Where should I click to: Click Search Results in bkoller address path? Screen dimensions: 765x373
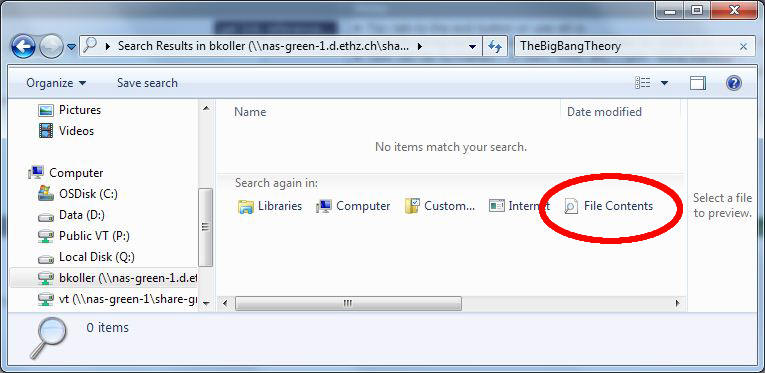(x=263, y=46)
